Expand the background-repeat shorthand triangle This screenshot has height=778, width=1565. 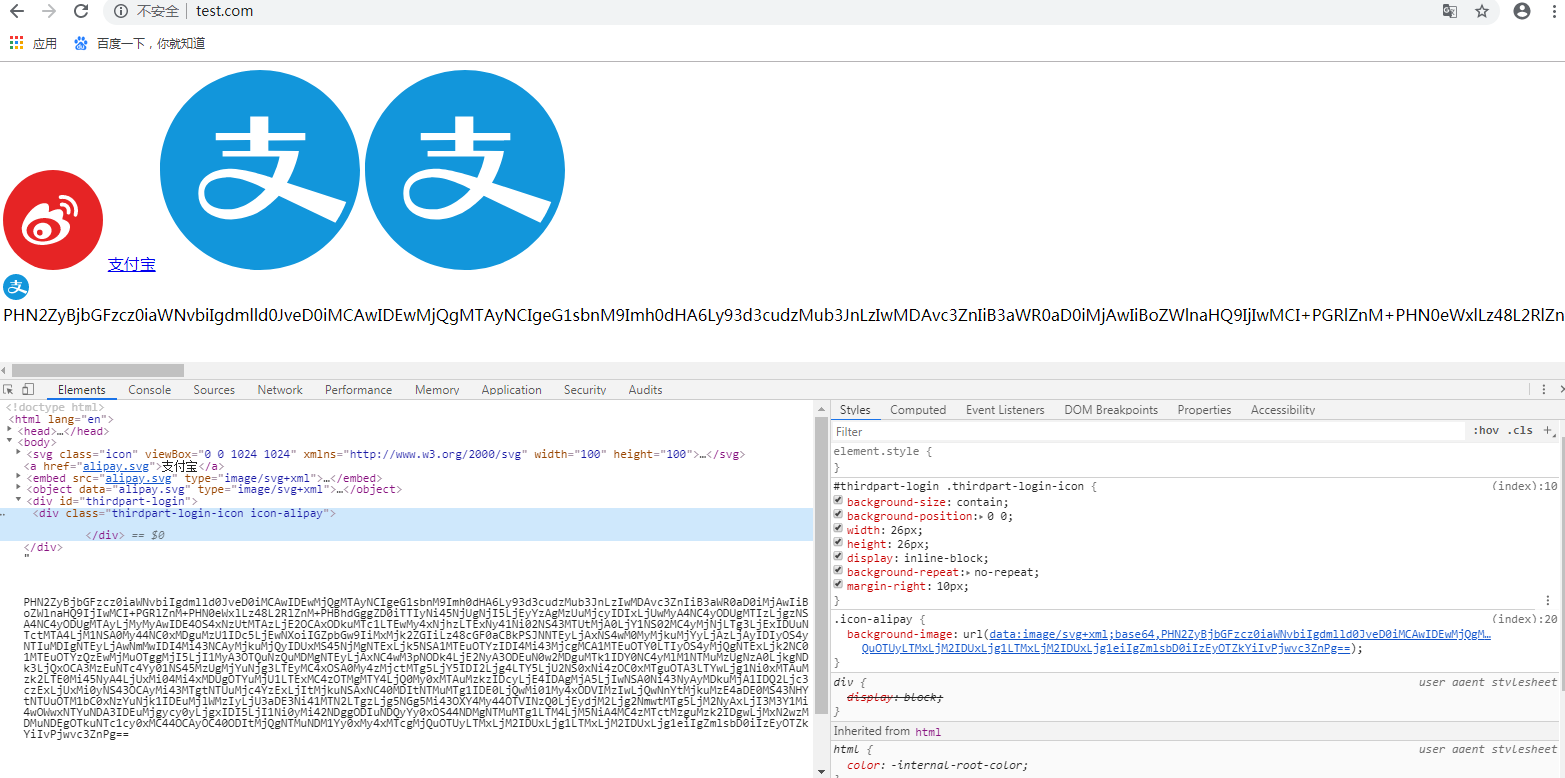click(x=968, y=572)
